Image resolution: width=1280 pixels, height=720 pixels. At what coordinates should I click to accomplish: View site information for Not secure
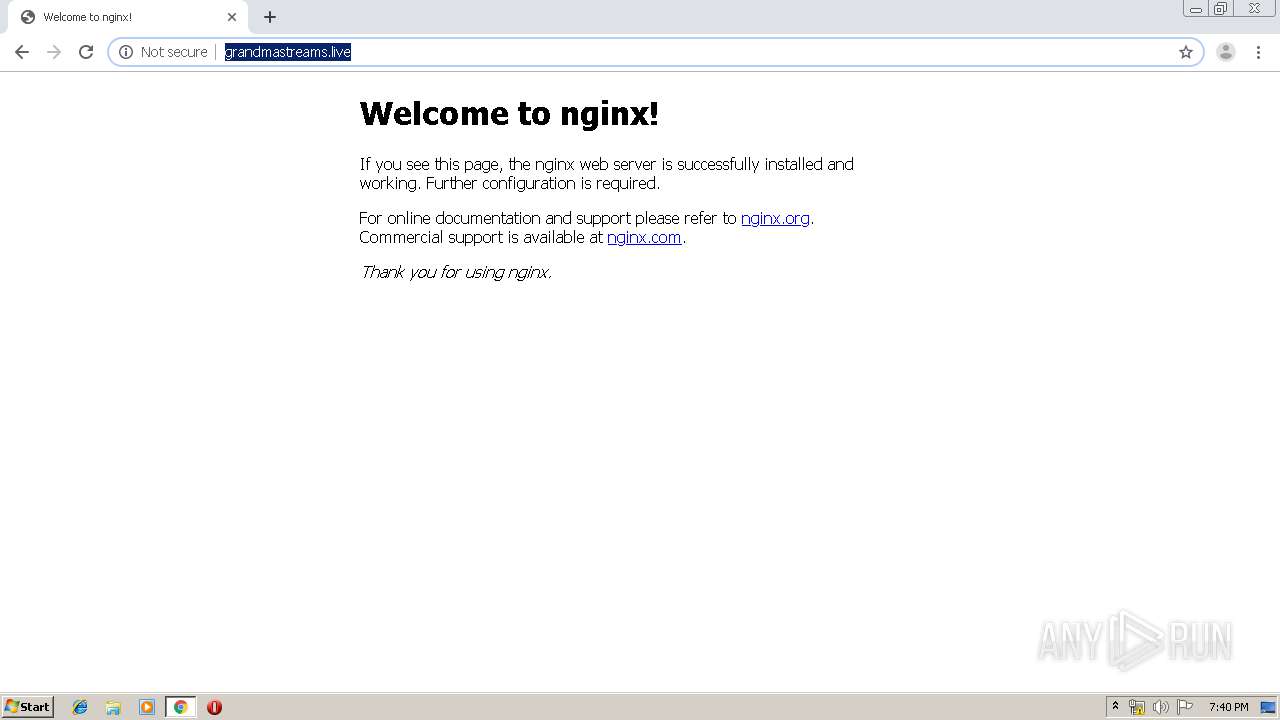click(126, 52)
